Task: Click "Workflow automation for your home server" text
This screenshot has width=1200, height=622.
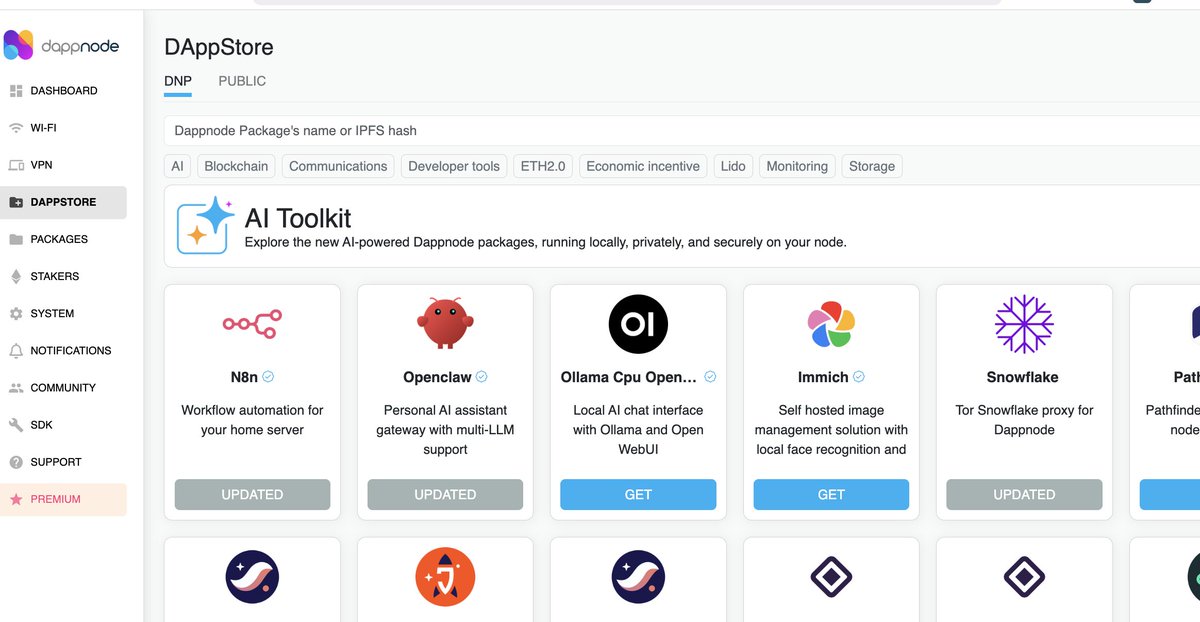Action: (252, 420)
